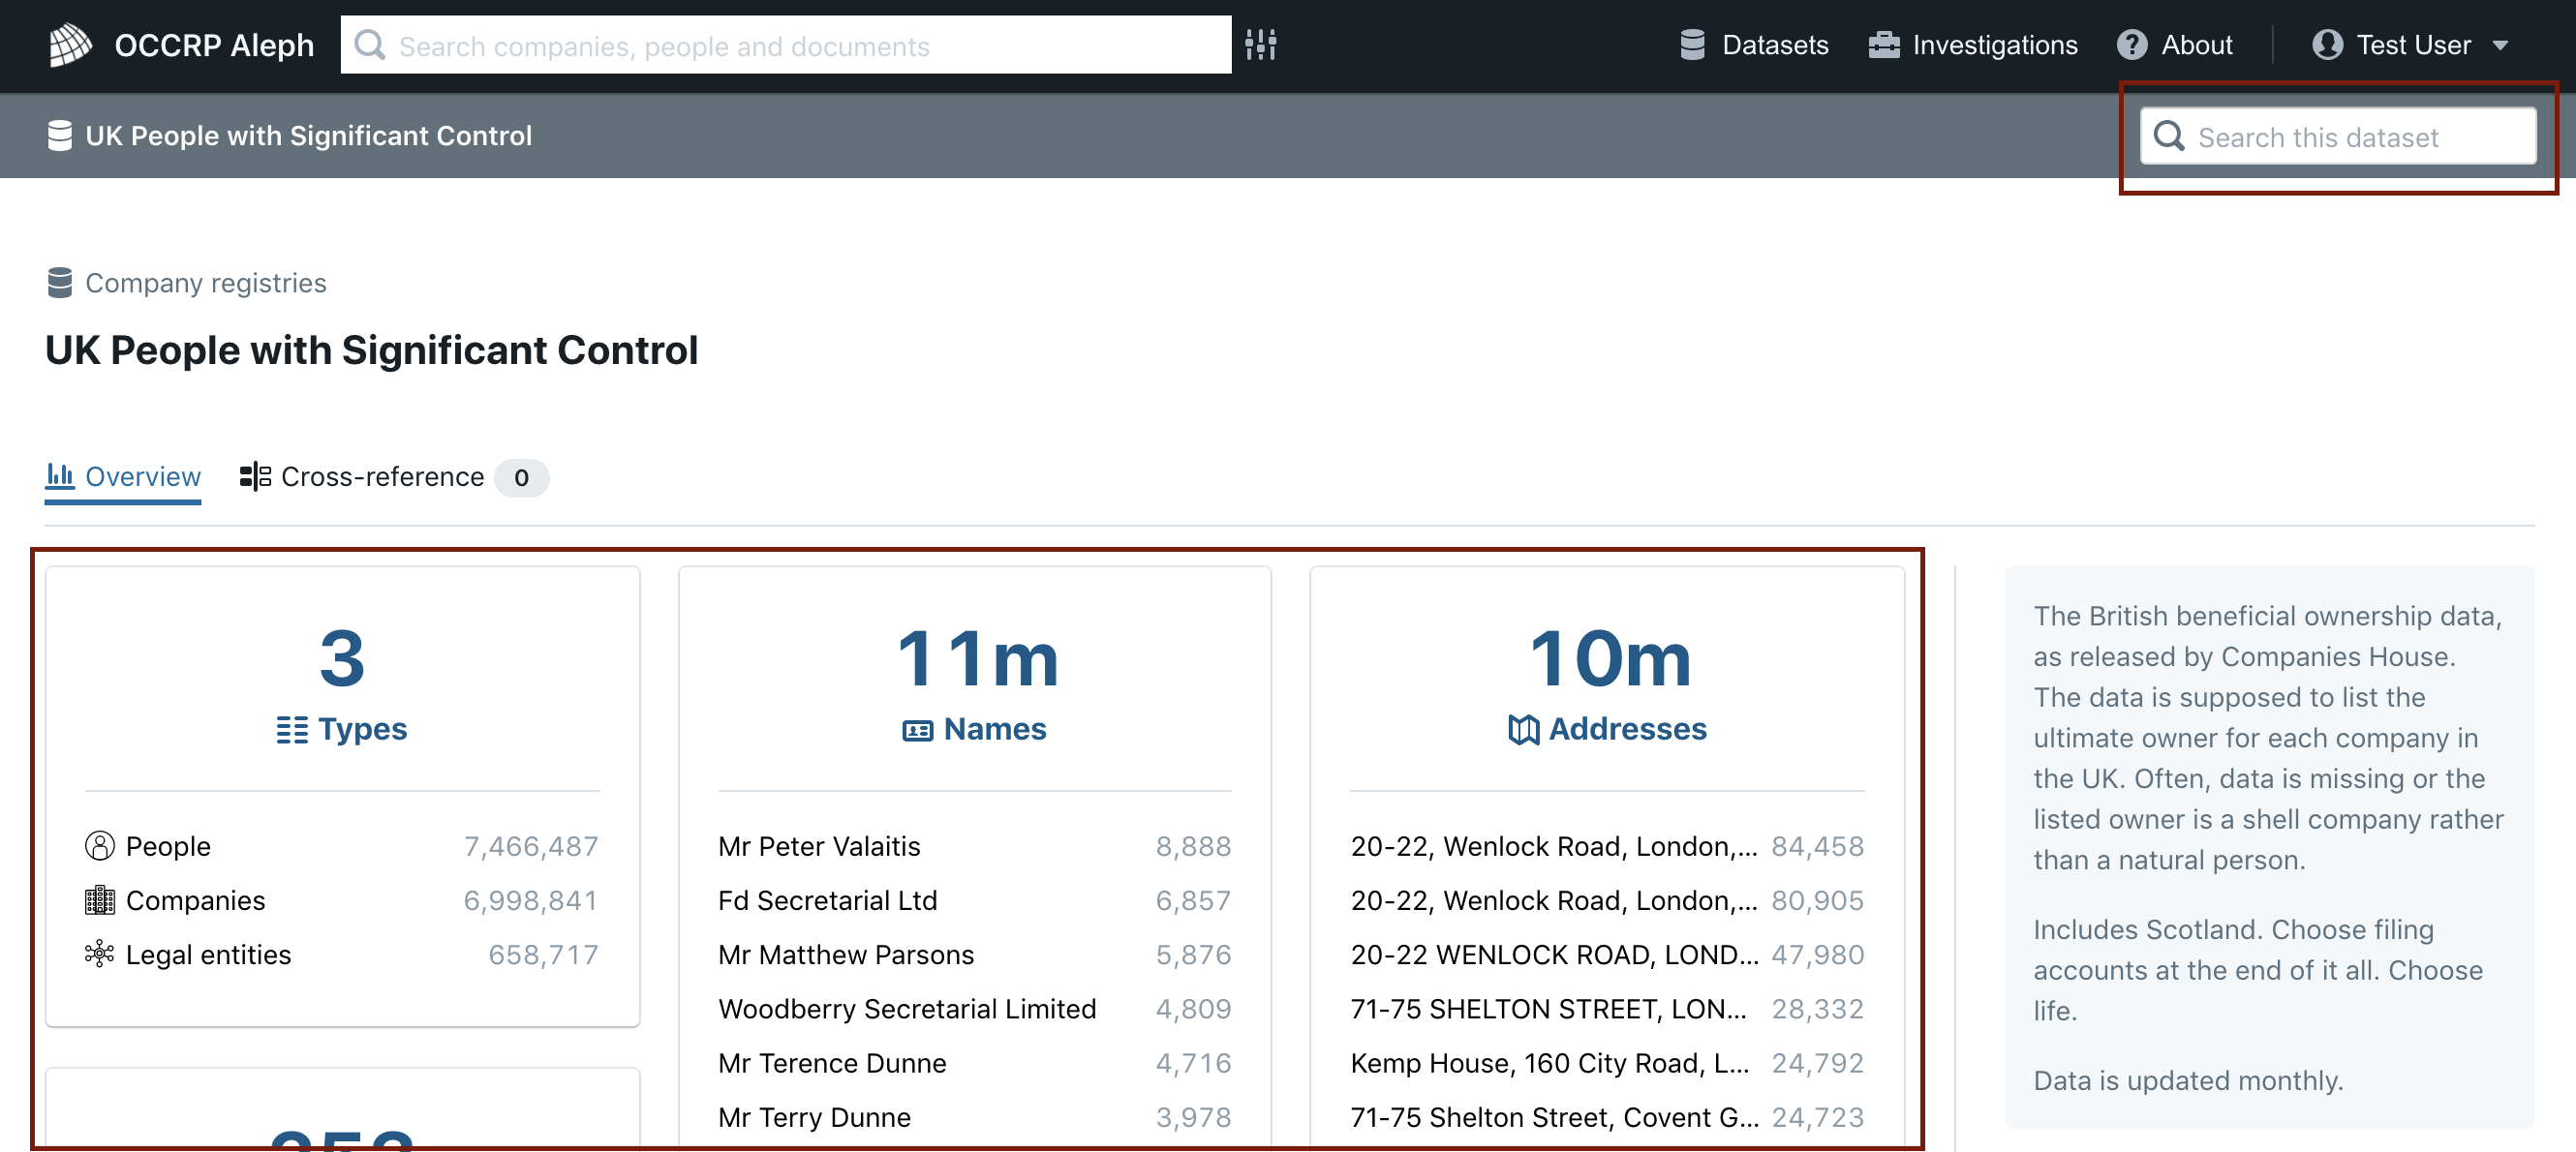Image resolution: width=2576 pixels, height=1152 pixels.
Task: Open the Legal entities type row
Action: pos(342,954)
